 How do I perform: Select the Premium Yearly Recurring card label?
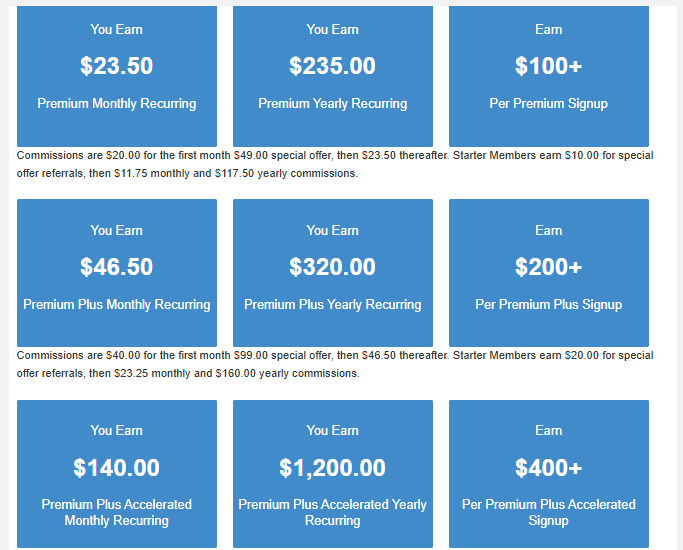click(x=332, y=104)
